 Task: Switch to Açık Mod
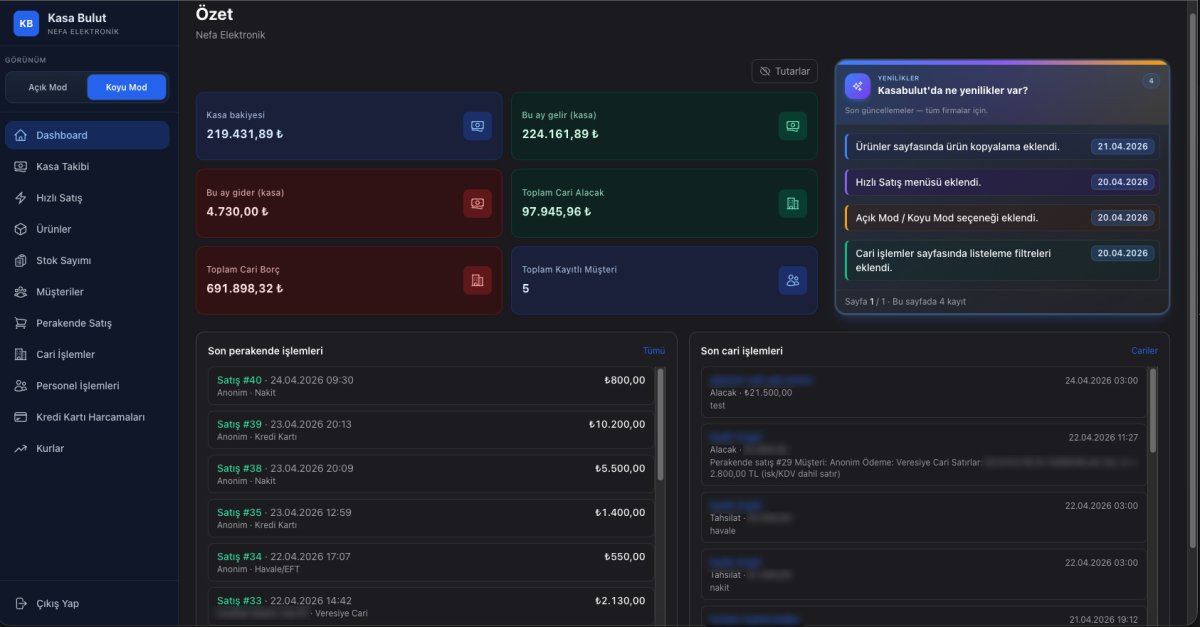[47, 87]
